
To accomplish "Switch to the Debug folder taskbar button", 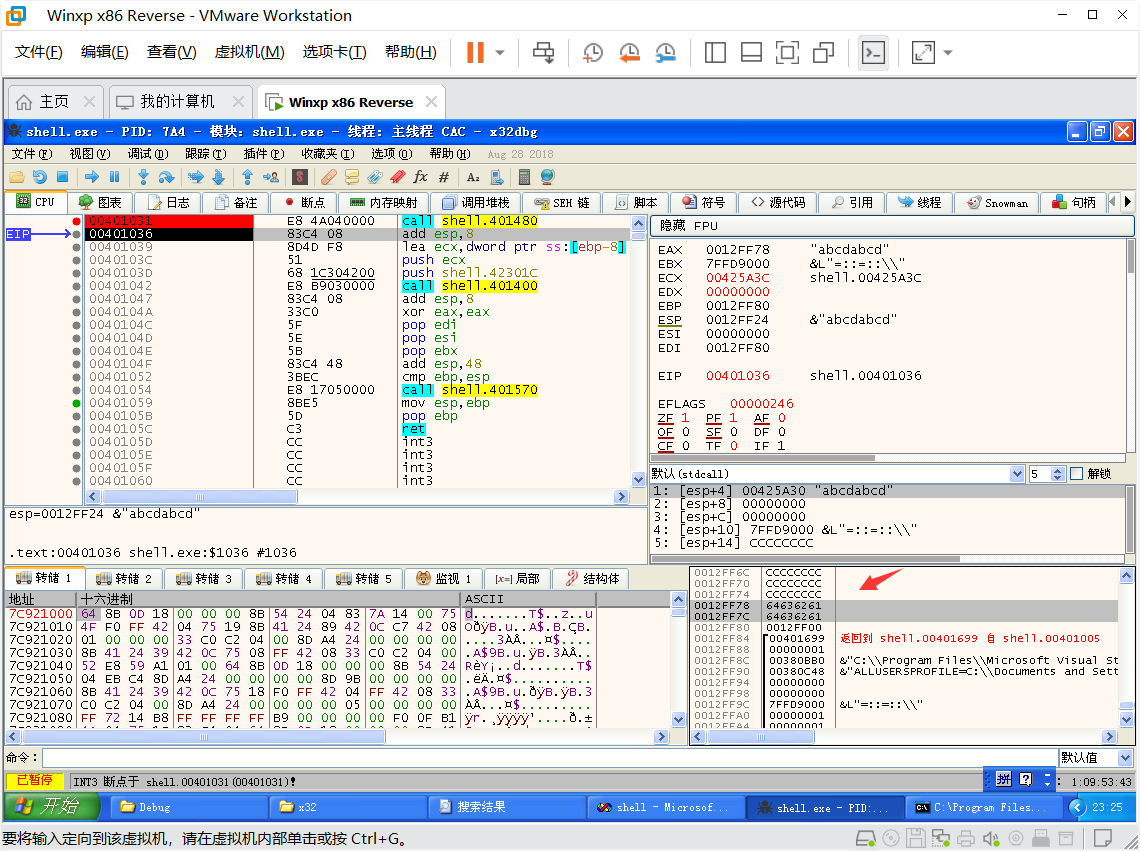I will [x=189, y=807].
